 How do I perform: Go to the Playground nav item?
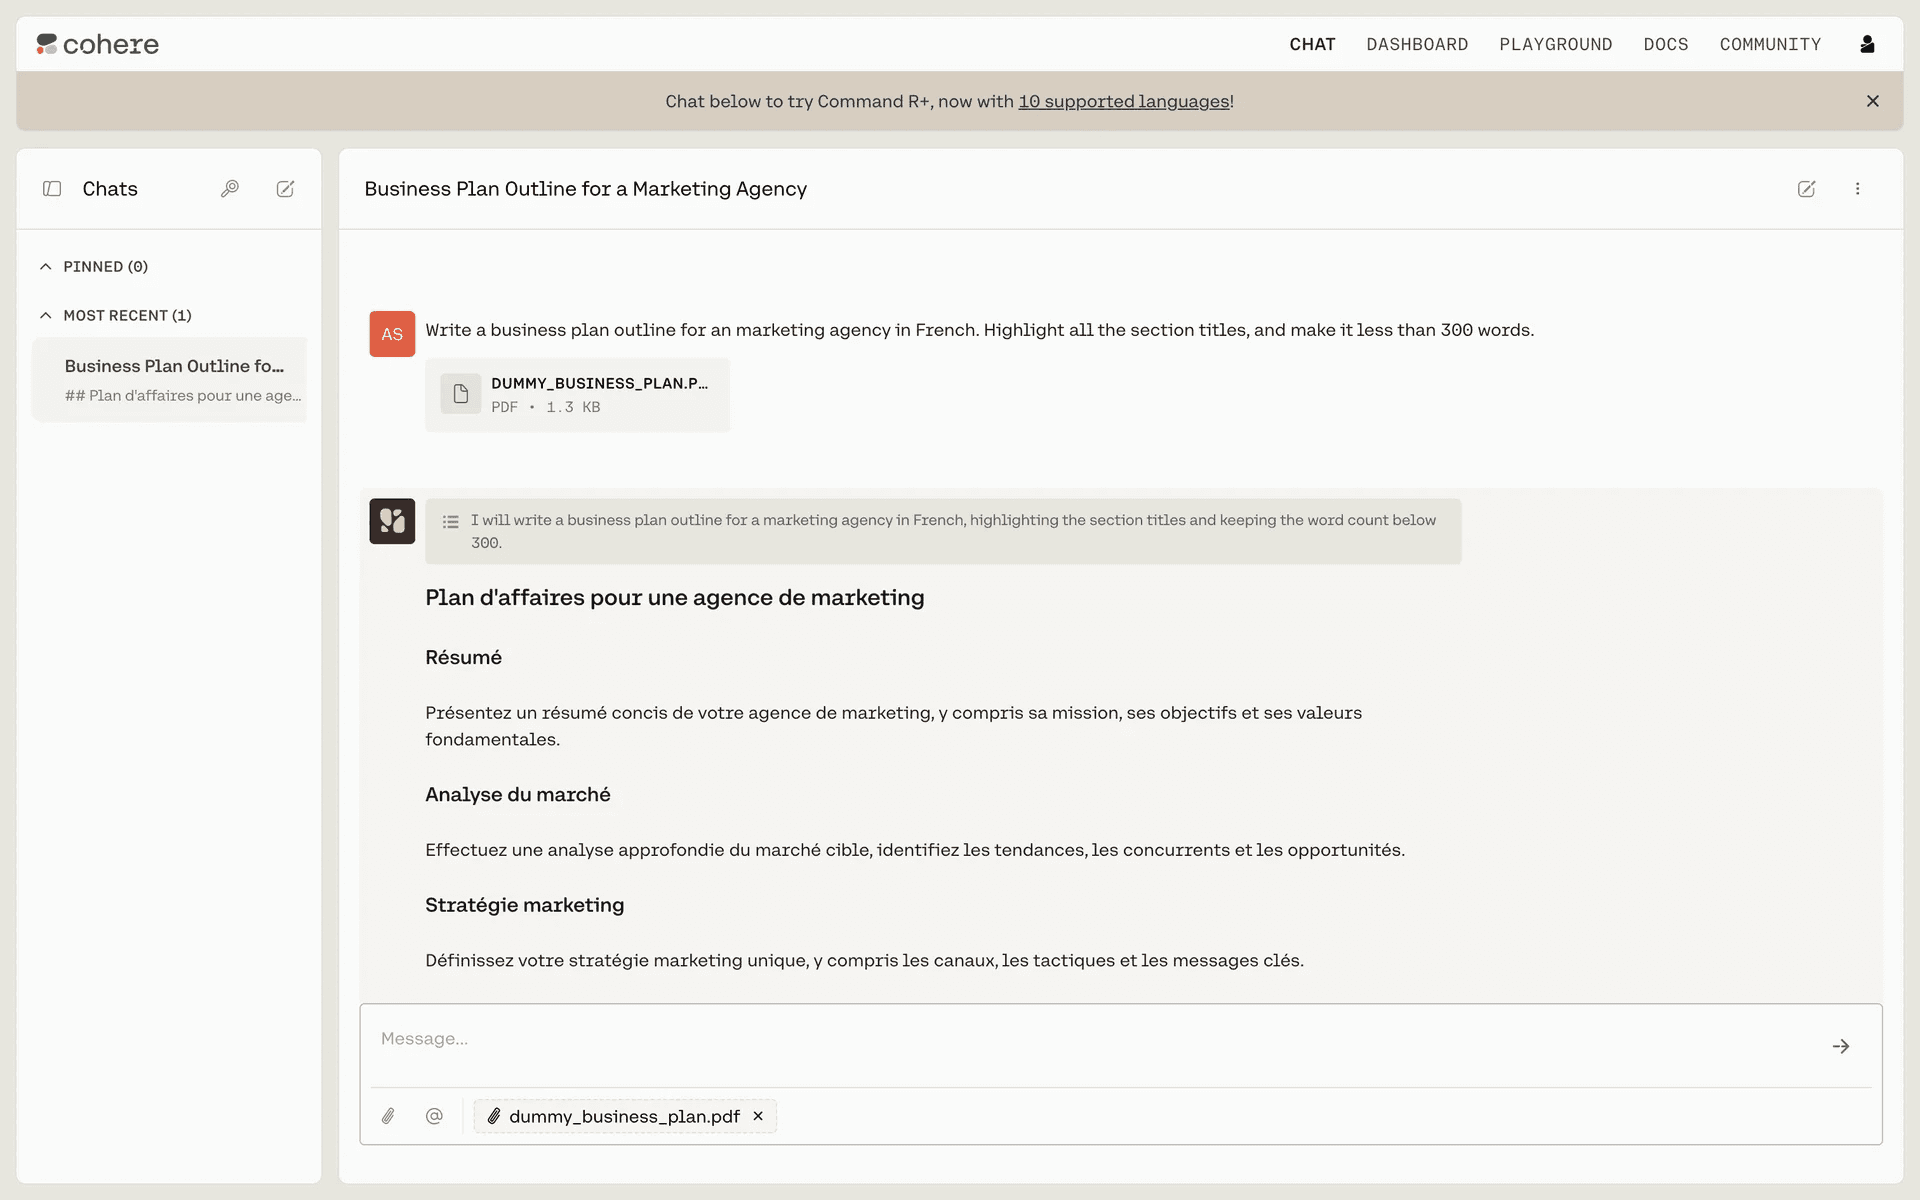1555,44
